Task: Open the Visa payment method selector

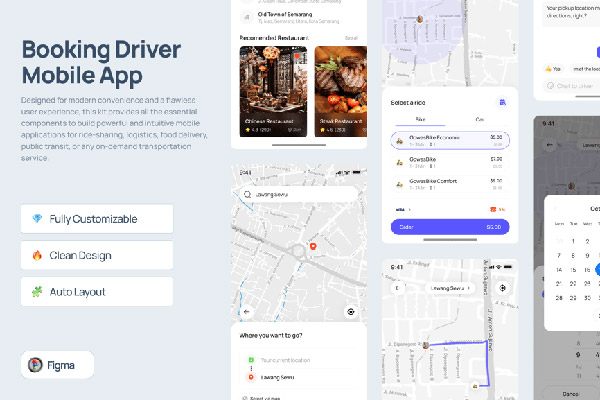Action: pos(403,209)
